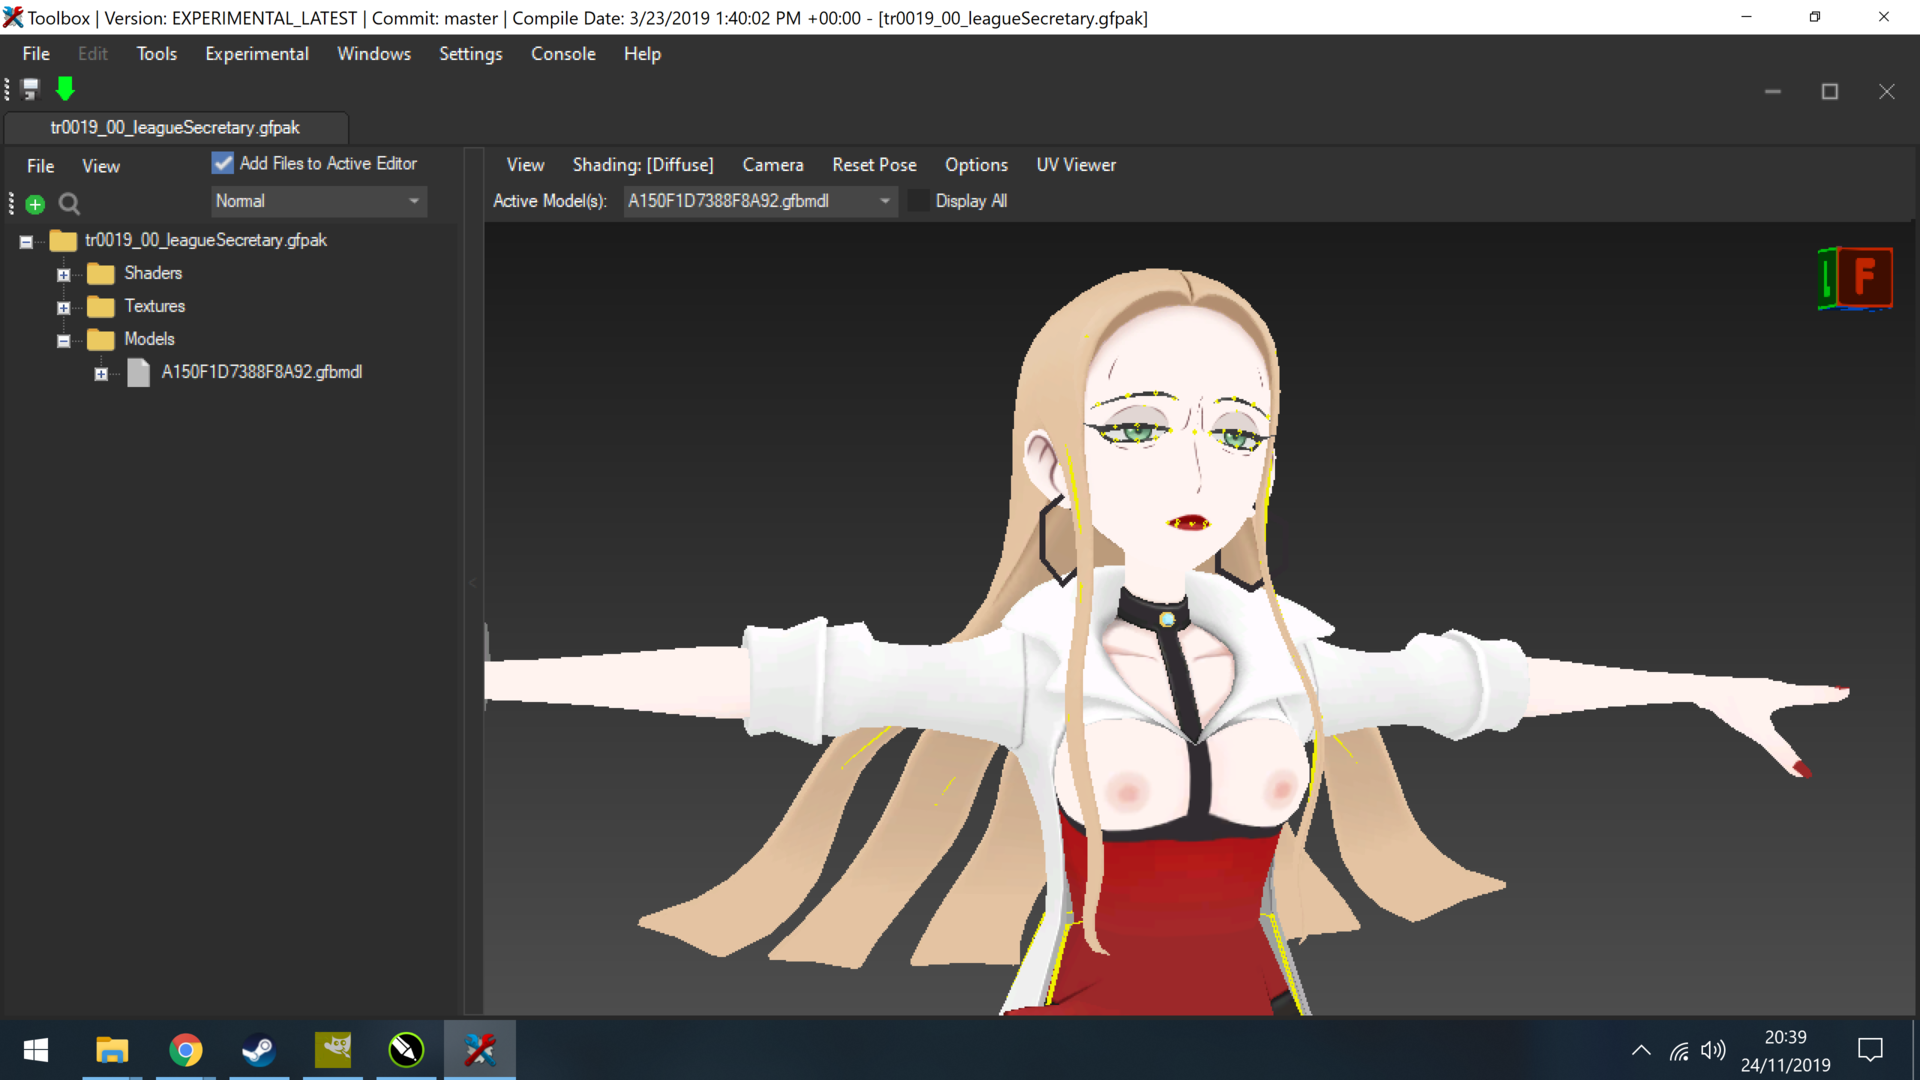Open Google Chrome from the taskbar

click(x=185, y=1050)
